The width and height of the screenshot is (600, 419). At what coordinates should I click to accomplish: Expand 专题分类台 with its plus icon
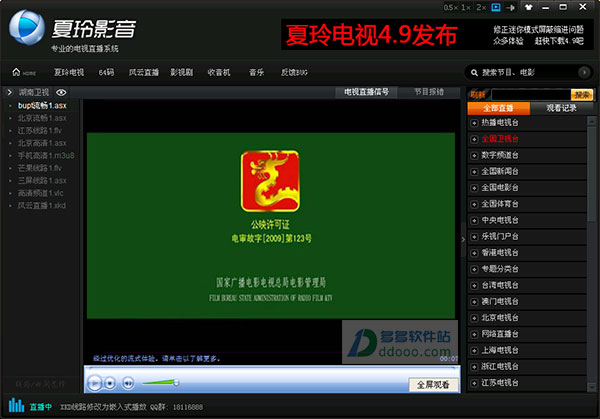(474, 269)
